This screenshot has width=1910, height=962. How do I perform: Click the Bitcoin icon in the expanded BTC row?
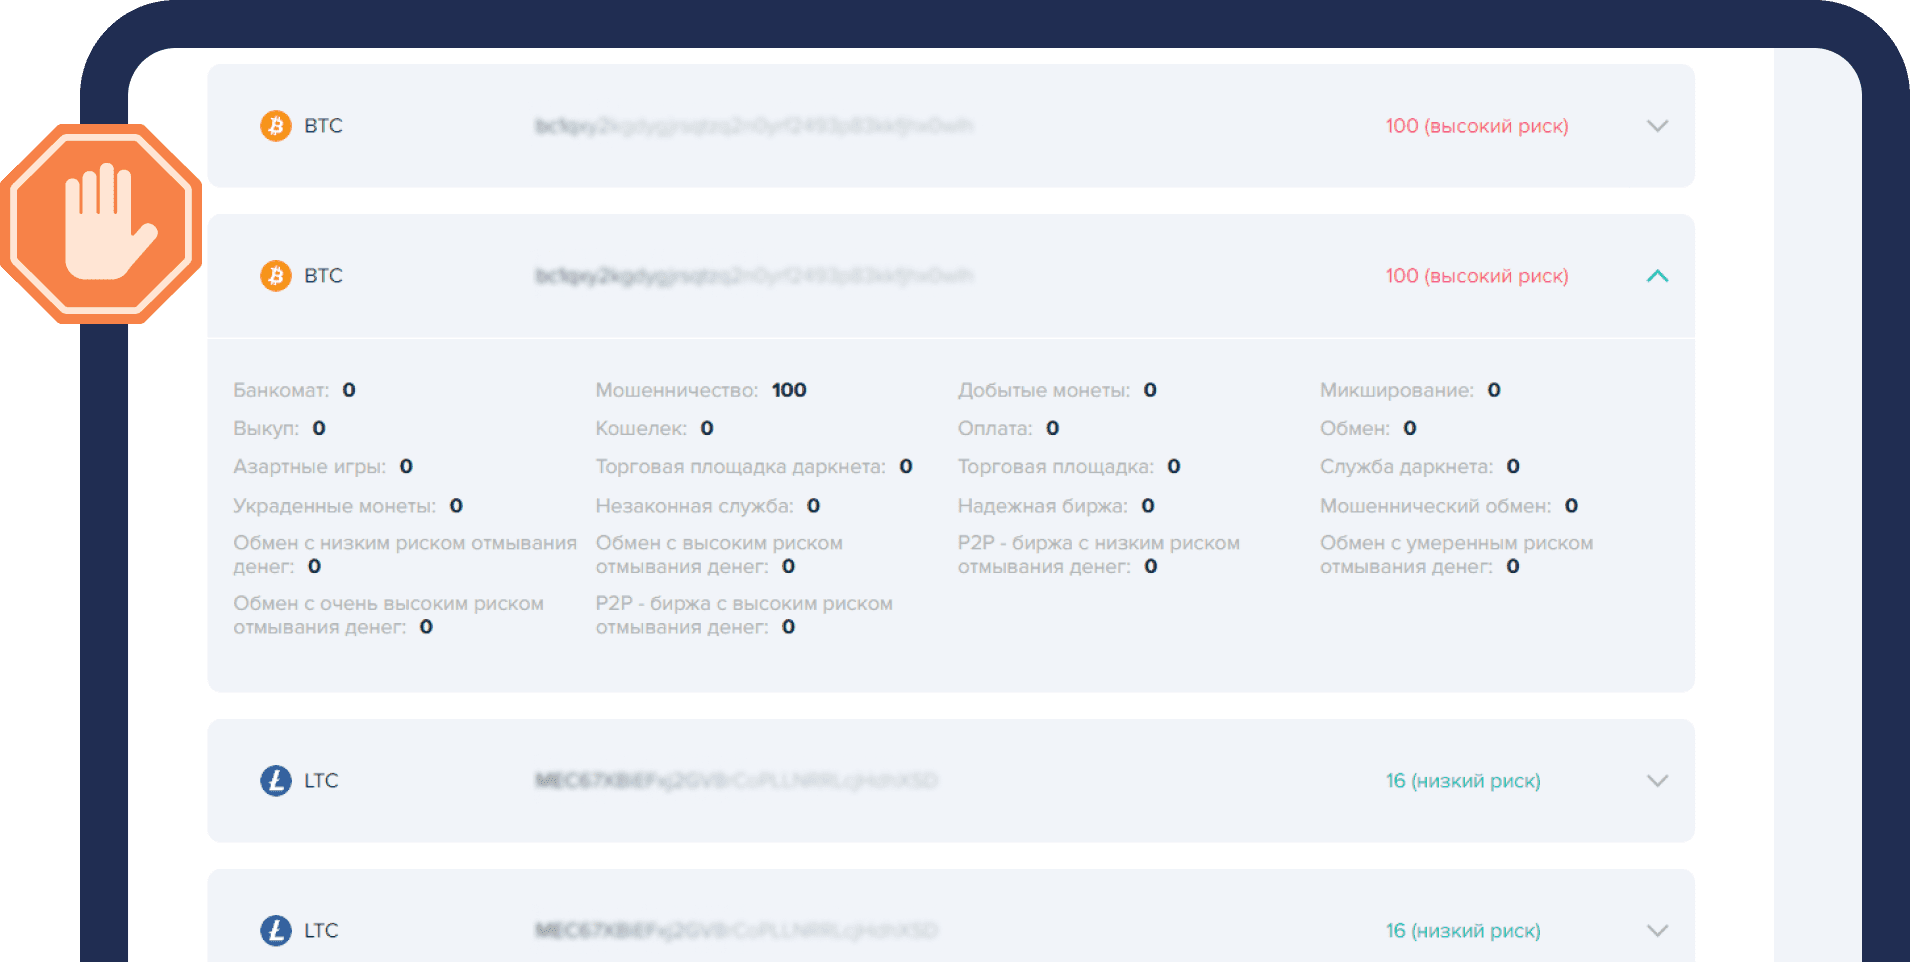coord(276,276)
